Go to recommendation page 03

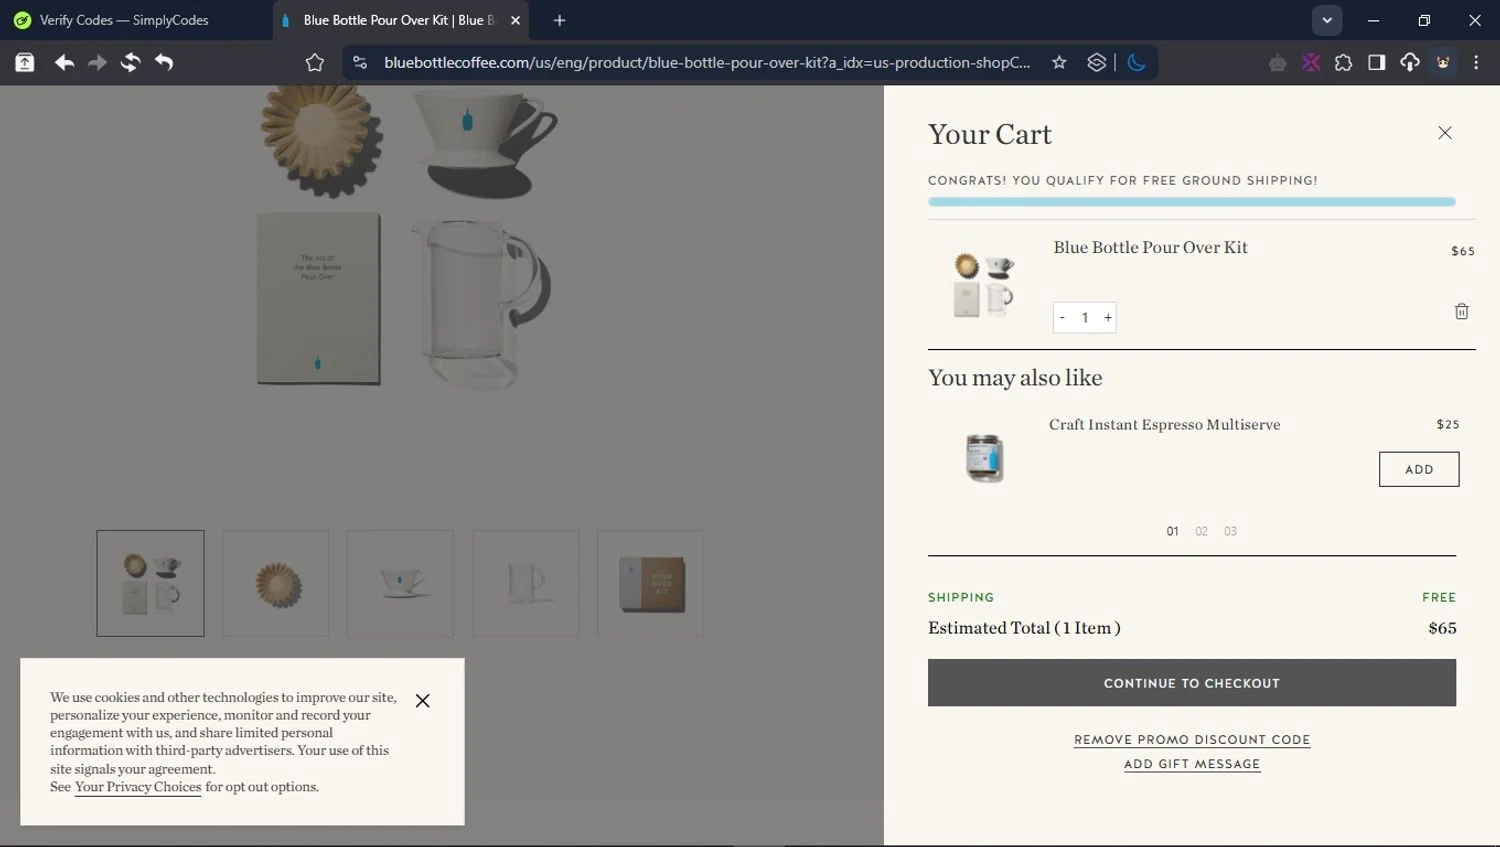tap(1230, 531)
